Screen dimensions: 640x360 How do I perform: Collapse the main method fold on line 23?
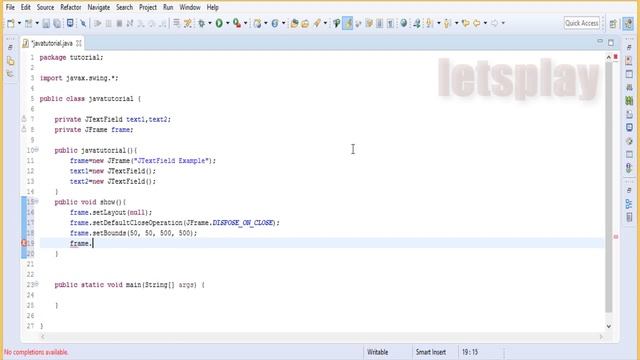click(36, 284)
